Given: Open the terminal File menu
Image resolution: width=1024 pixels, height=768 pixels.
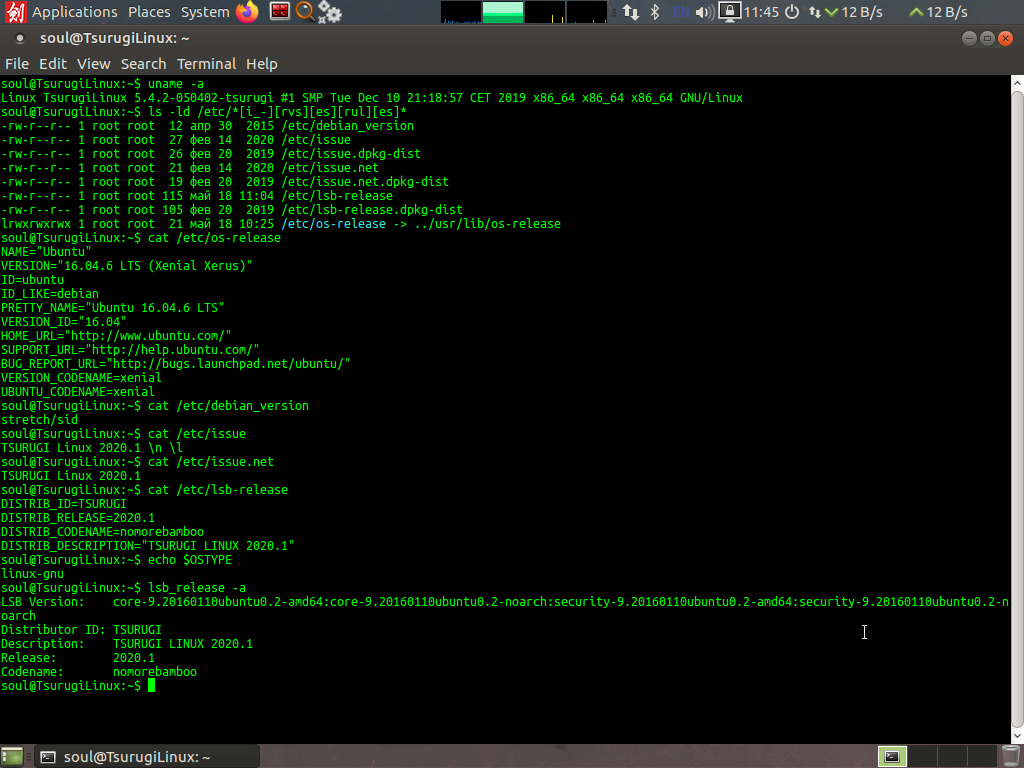Looking at the screenshot, I should [x=17, y=63].
